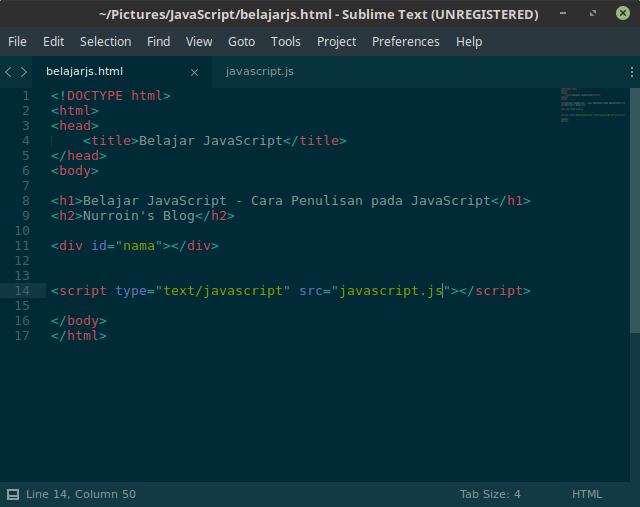Click the id="nama" attribute value
Image resolution: width=640 pixels, height=507 pixels.
tap(139, 246)
